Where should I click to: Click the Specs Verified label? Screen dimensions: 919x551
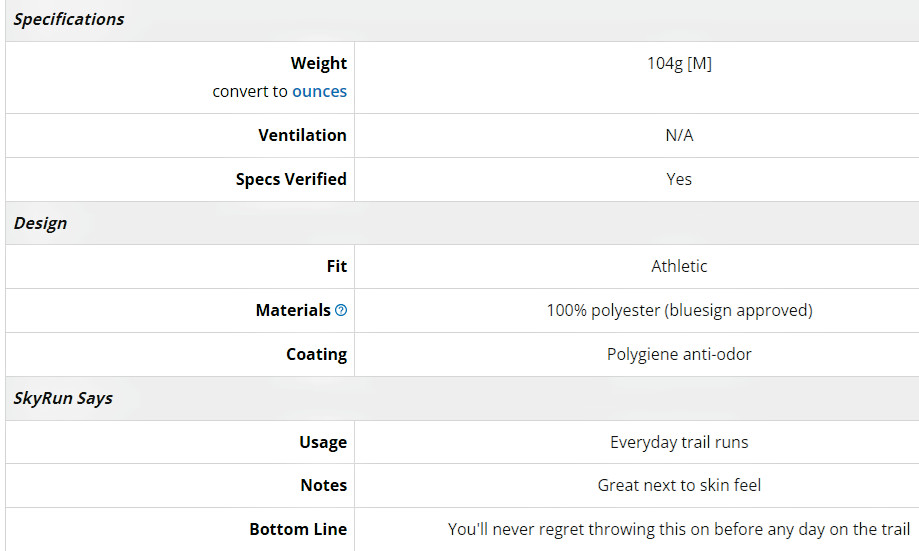pos(291,179)
